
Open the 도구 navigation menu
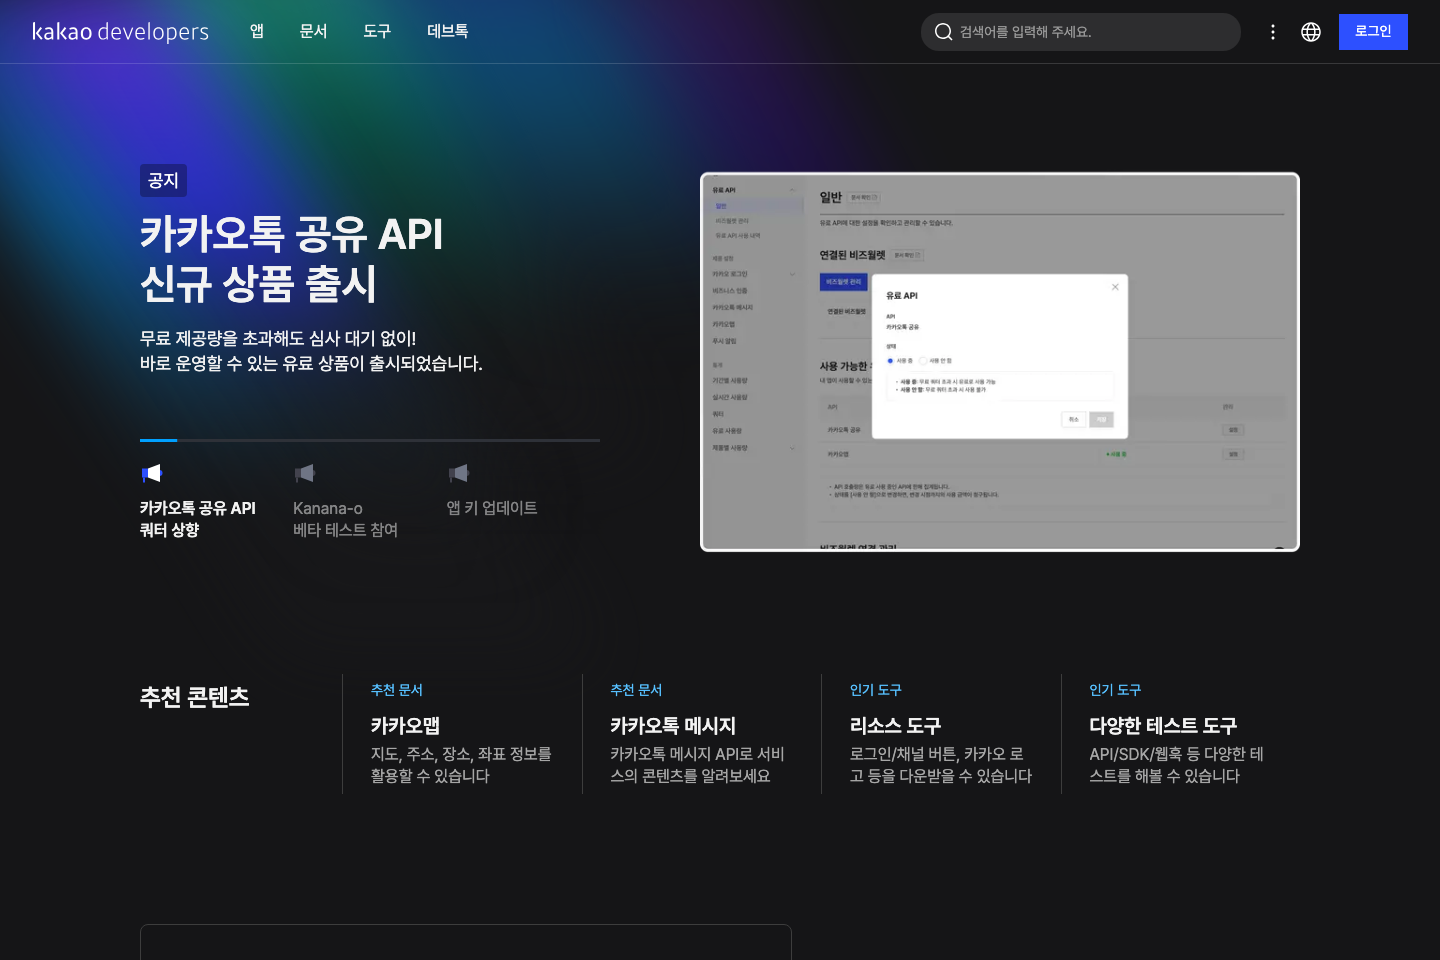pos(377,31)
